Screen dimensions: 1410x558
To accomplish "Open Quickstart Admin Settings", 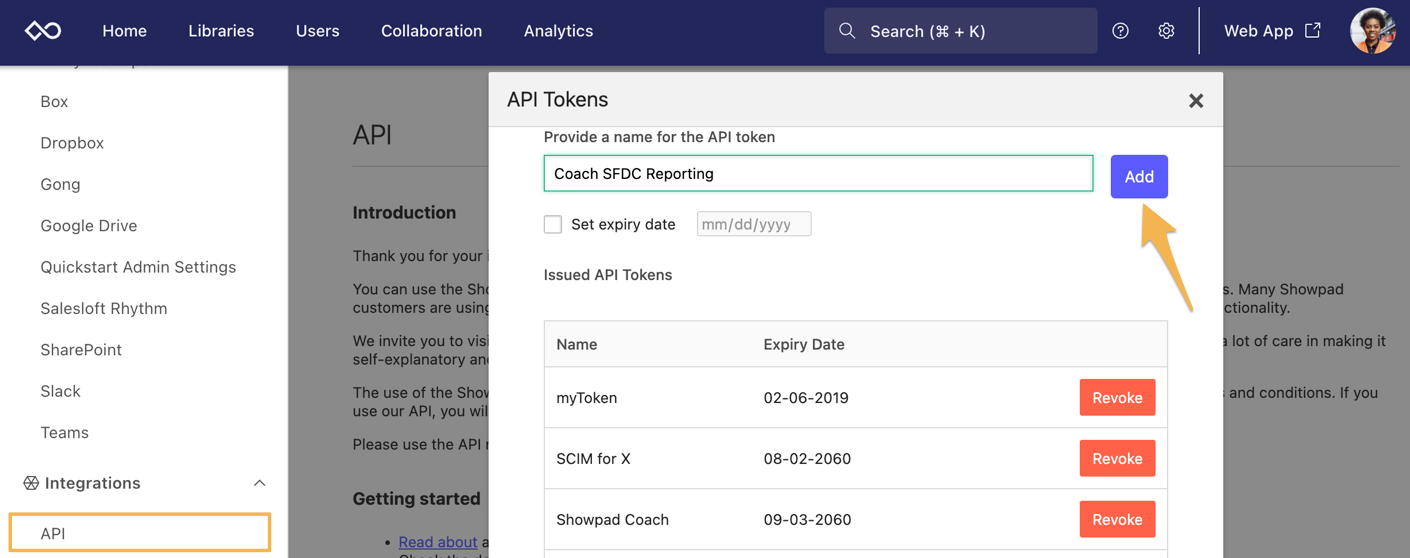I will pyautogui.click(x=138, y=267).
